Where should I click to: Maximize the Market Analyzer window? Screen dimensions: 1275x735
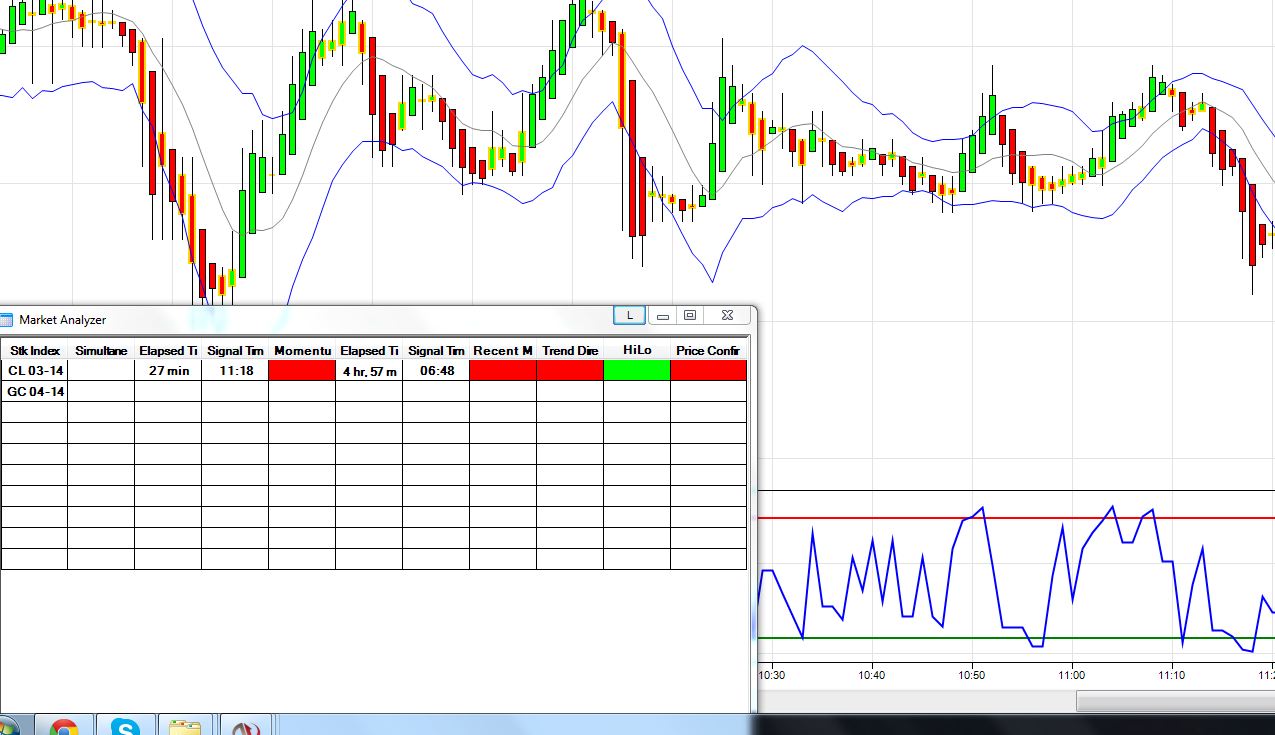point(690,315)
